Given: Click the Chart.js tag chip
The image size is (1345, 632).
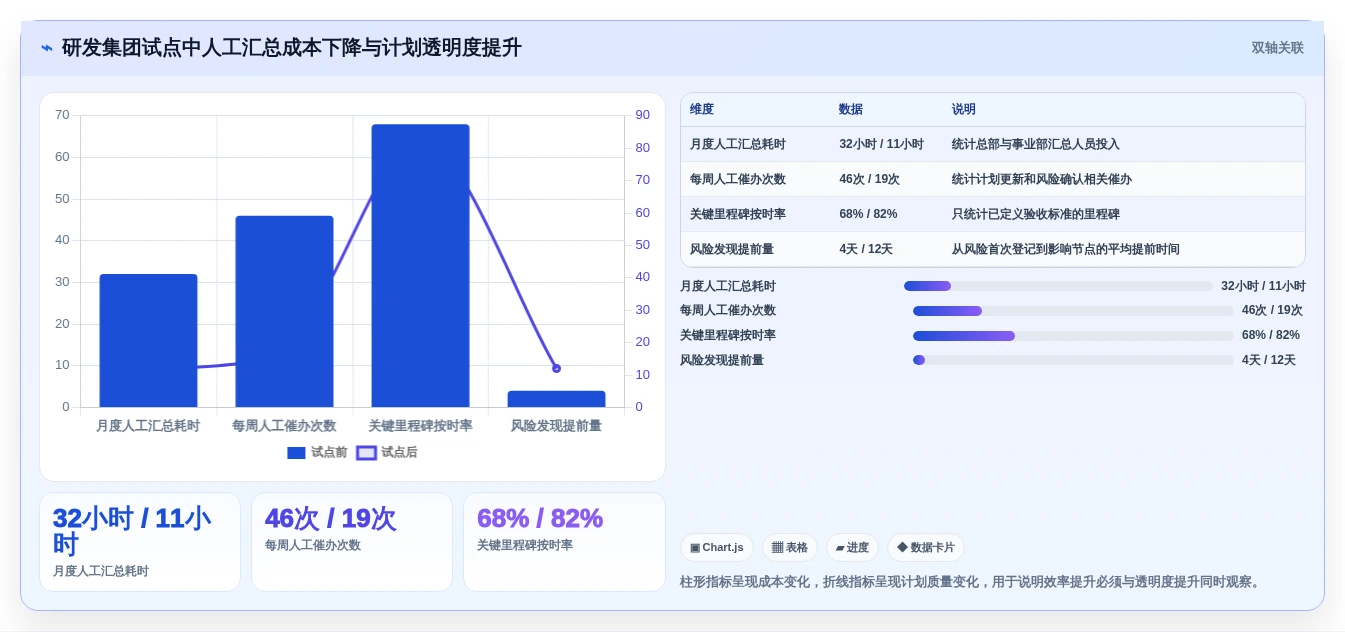Looking at the screenshot, I should point(717,547).
